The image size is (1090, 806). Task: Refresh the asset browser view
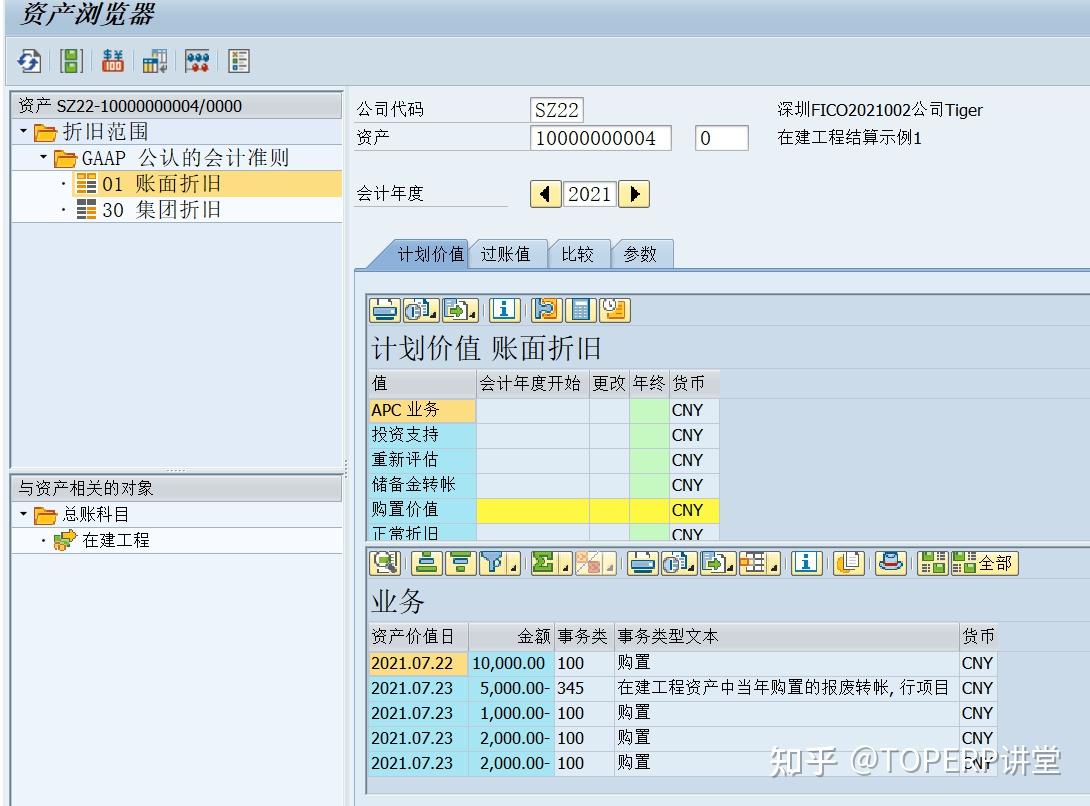point(28,61)
